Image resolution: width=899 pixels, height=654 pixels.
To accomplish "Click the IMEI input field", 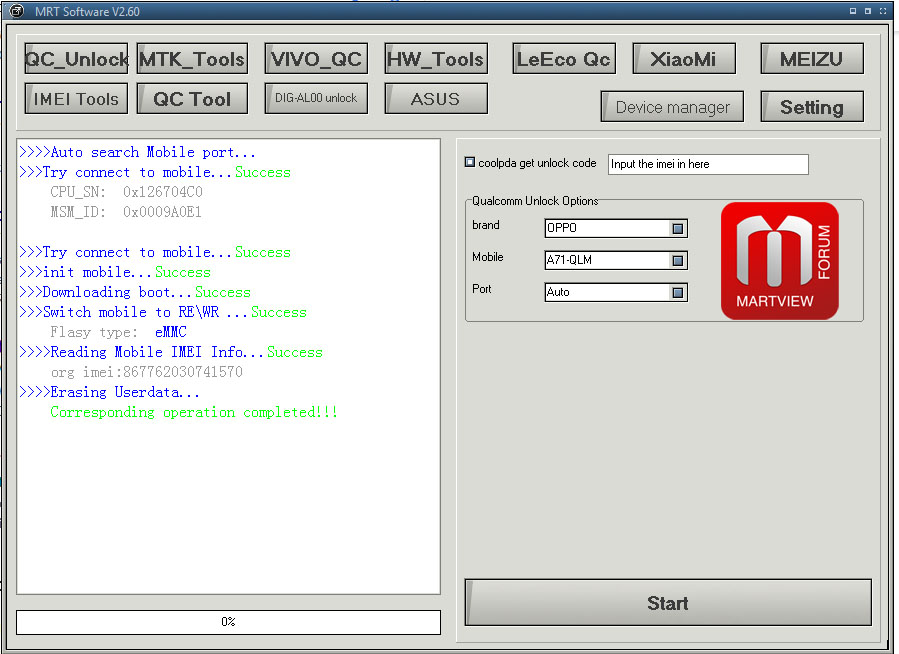I will (x=708, y=165).
